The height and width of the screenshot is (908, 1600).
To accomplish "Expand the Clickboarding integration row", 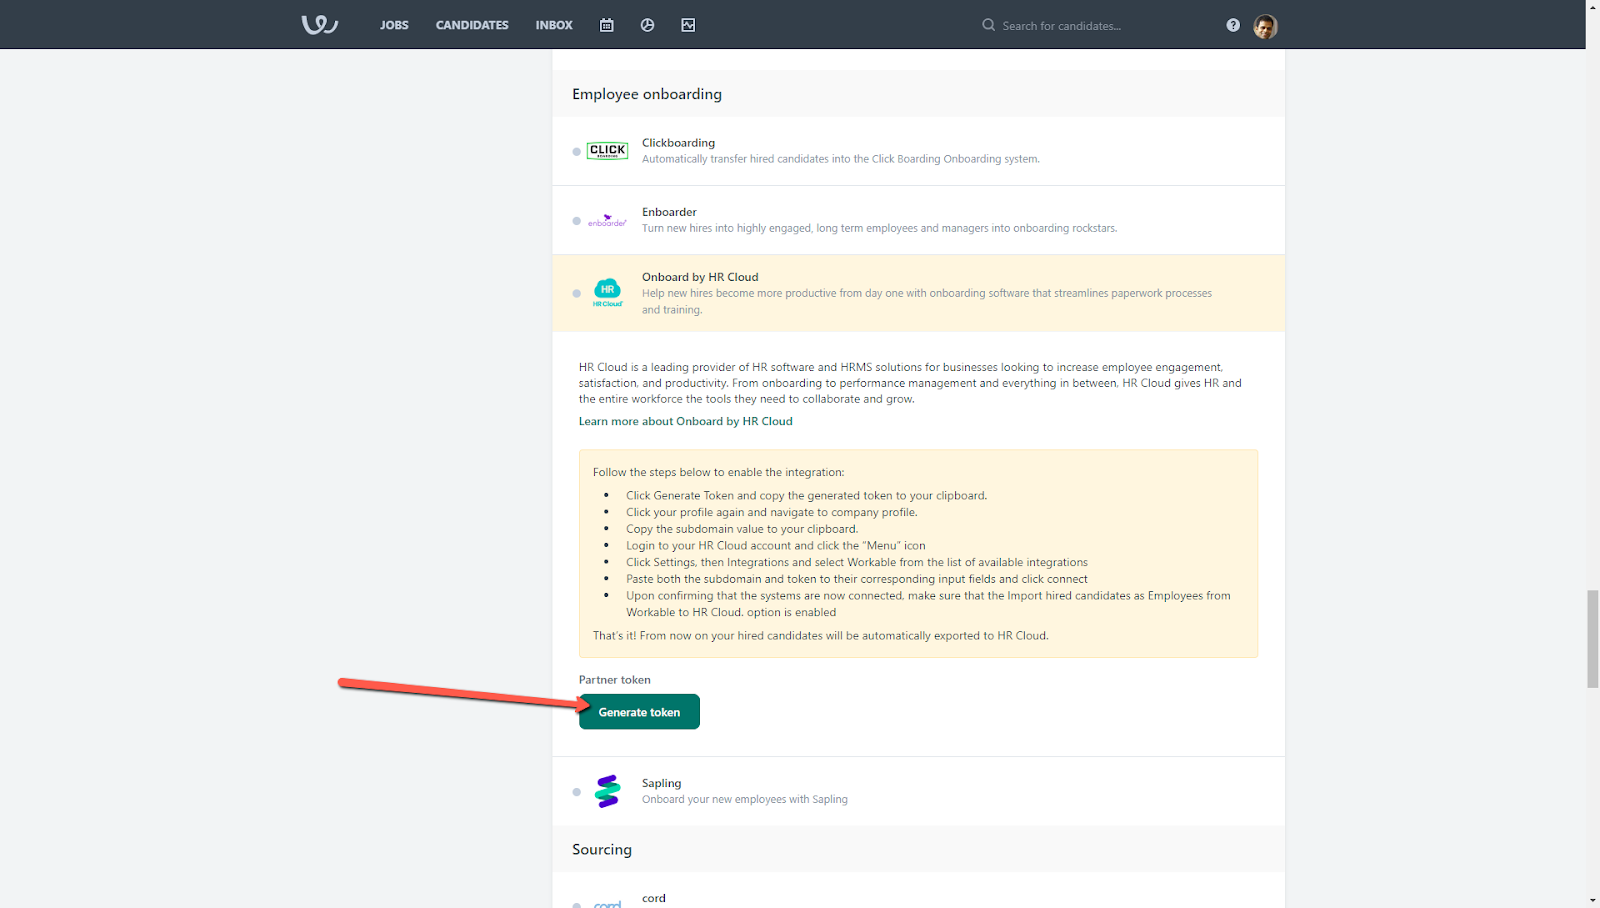I will point(918,151).
